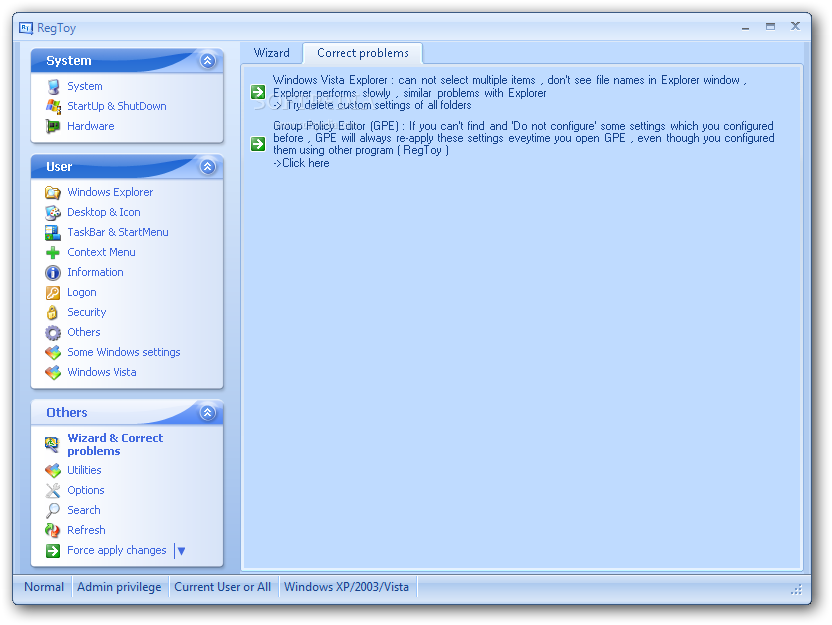Open TaskBar & StartMenu settings
The width and height of the screenshot is (832, 625).
[118, 232]
